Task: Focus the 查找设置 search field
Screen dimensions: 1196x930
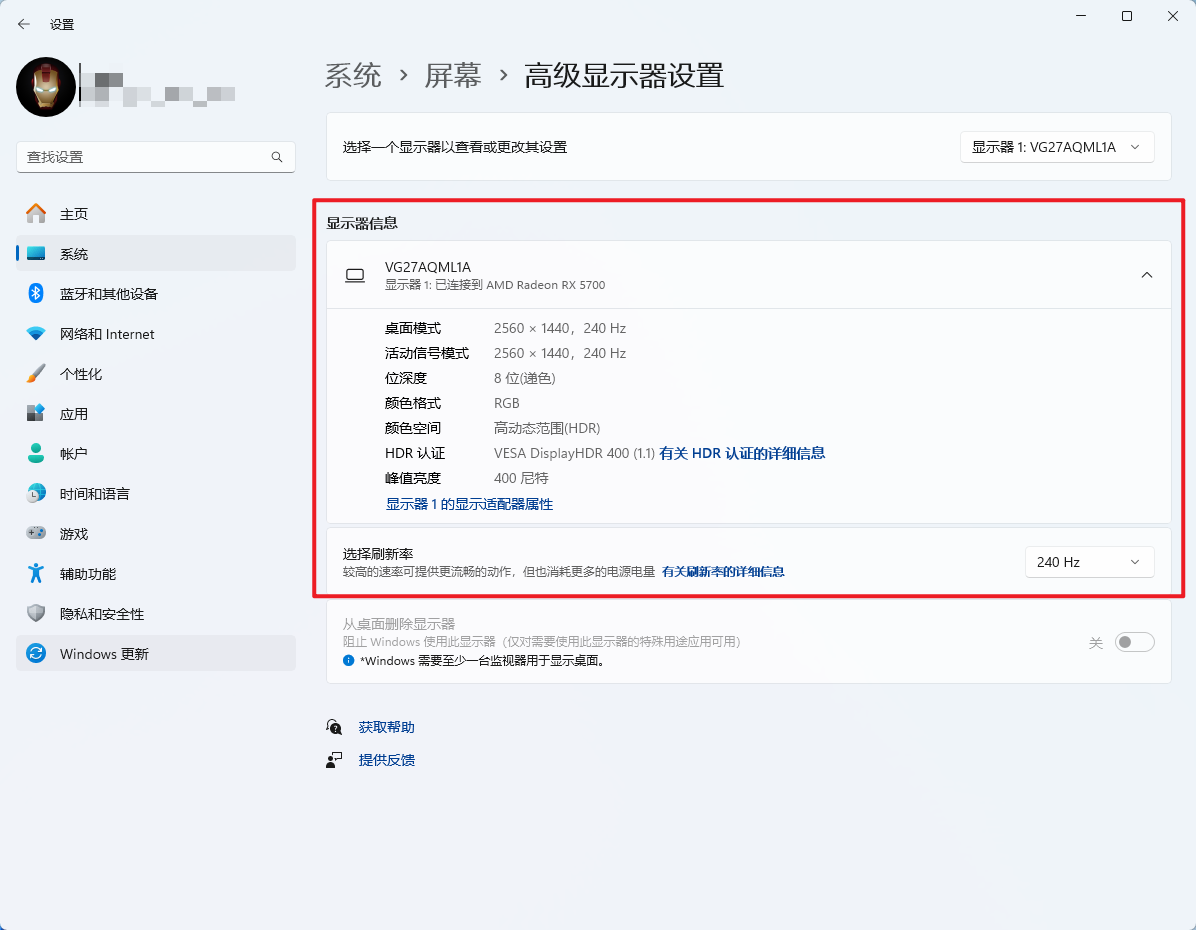Action: tap(156, 157)
